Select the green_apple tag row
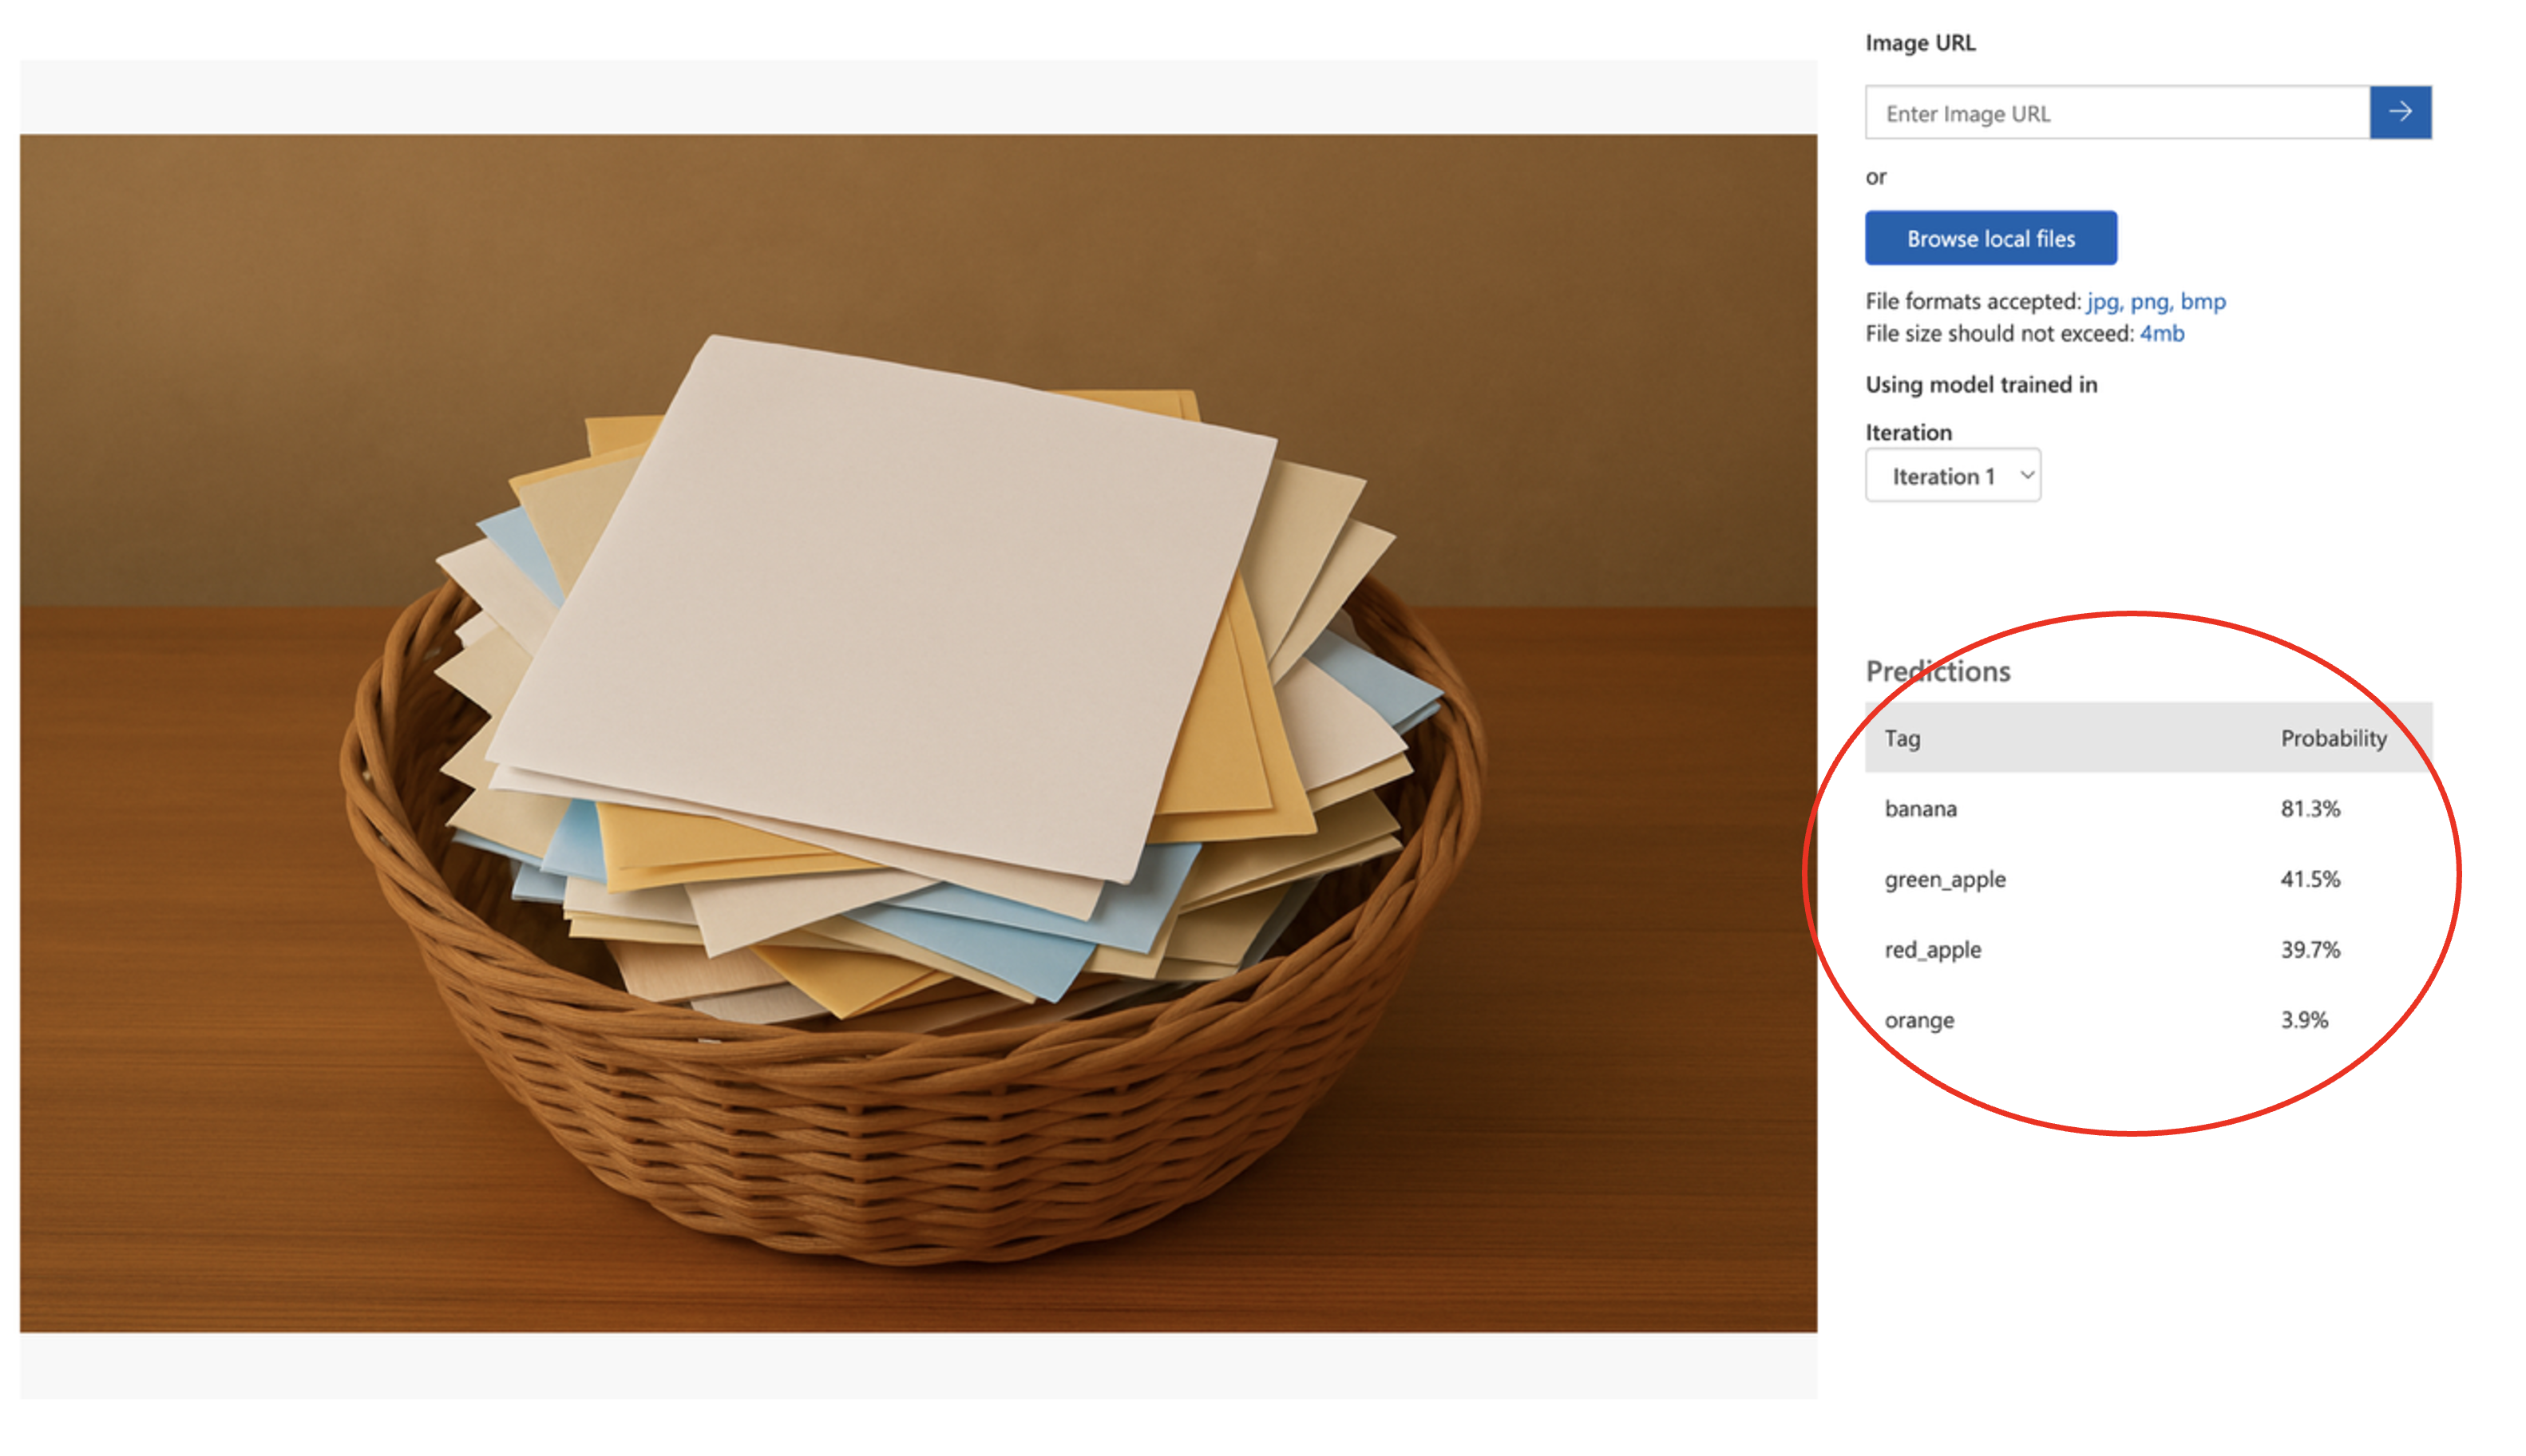 2148,879
